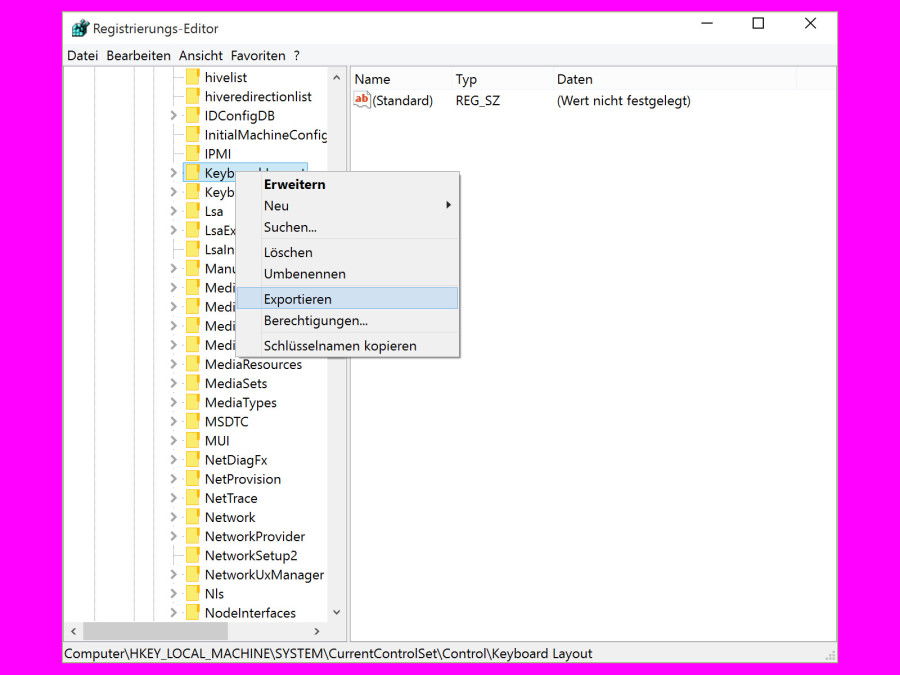Click the MUI folder icon
This screenshot has width=900, height=675.
click(x=192, y=440)
